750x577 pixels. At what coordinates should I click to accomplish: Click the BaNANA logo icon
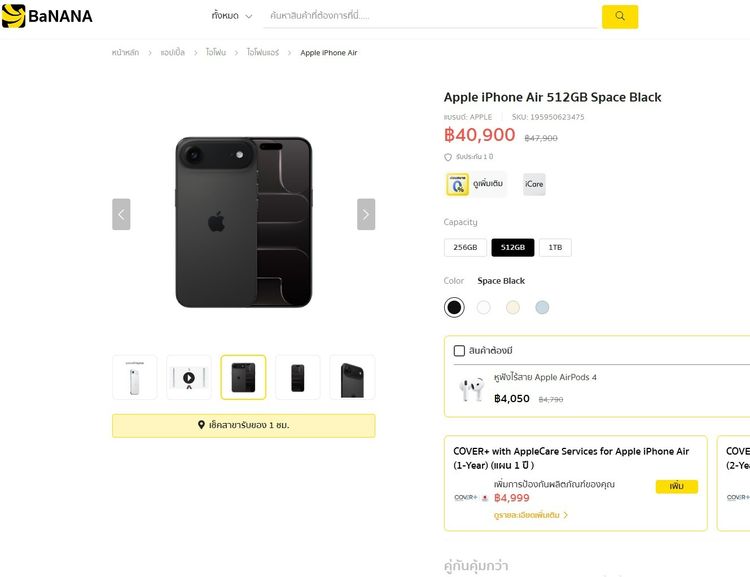pyautogui.click(x=14, y=16)
